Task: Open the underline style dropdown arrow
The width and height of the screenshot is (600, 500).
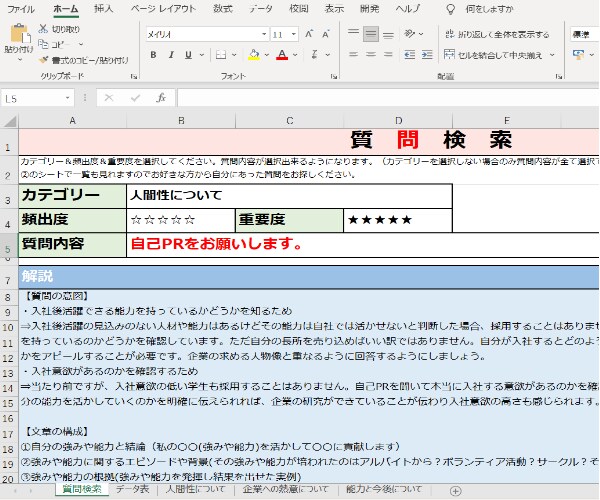Action: [x=202, y=55]
